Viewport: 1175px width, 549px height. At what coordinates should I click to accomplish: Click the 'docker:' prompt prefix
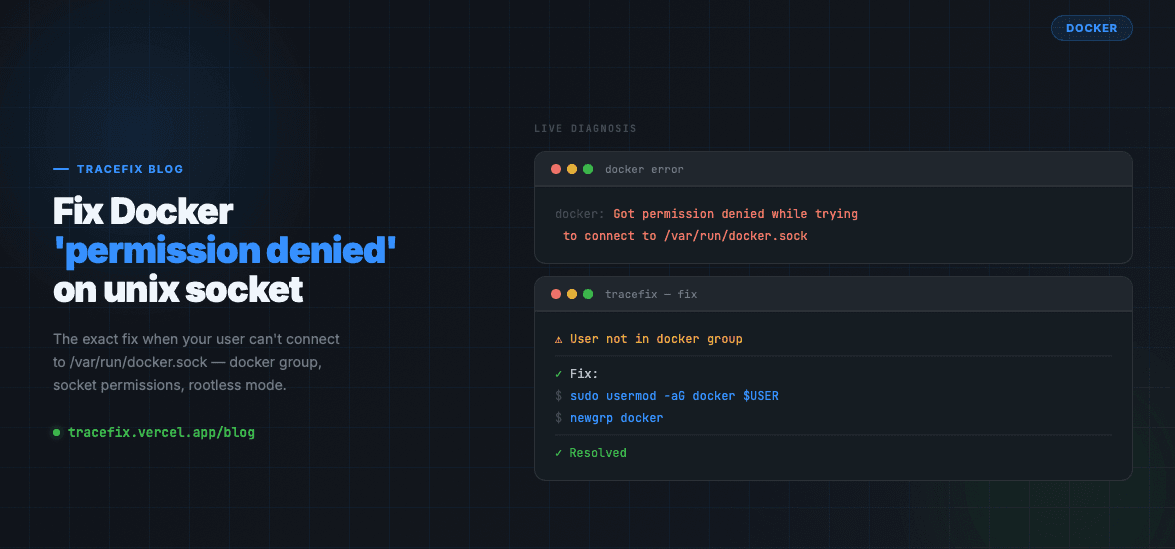click(x=580, y=214)
